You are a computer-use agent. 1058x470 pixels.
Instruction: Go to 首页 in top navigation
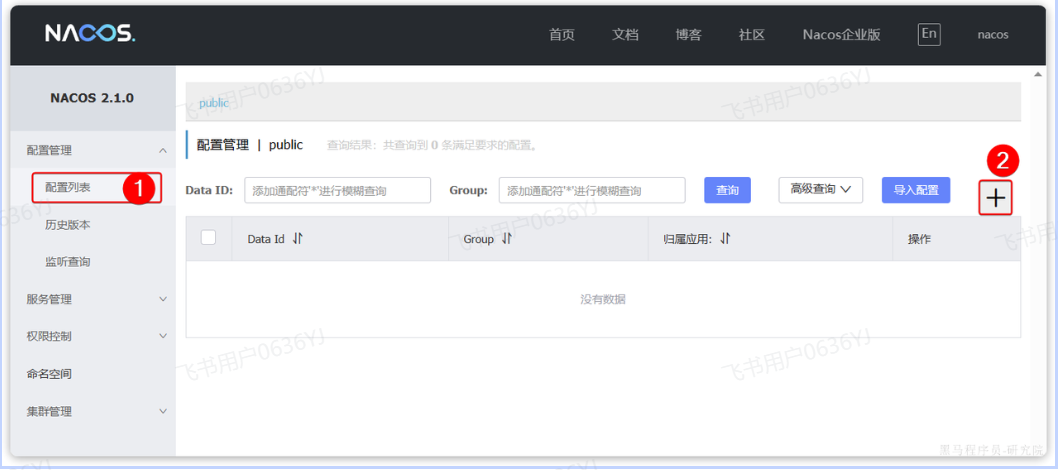click(x=562, y=35)
